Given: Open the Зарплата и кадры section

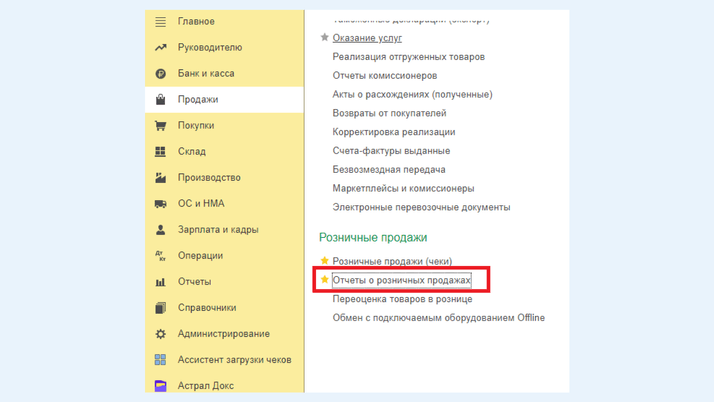Looking at the screenshot, I should coord(224,229).
